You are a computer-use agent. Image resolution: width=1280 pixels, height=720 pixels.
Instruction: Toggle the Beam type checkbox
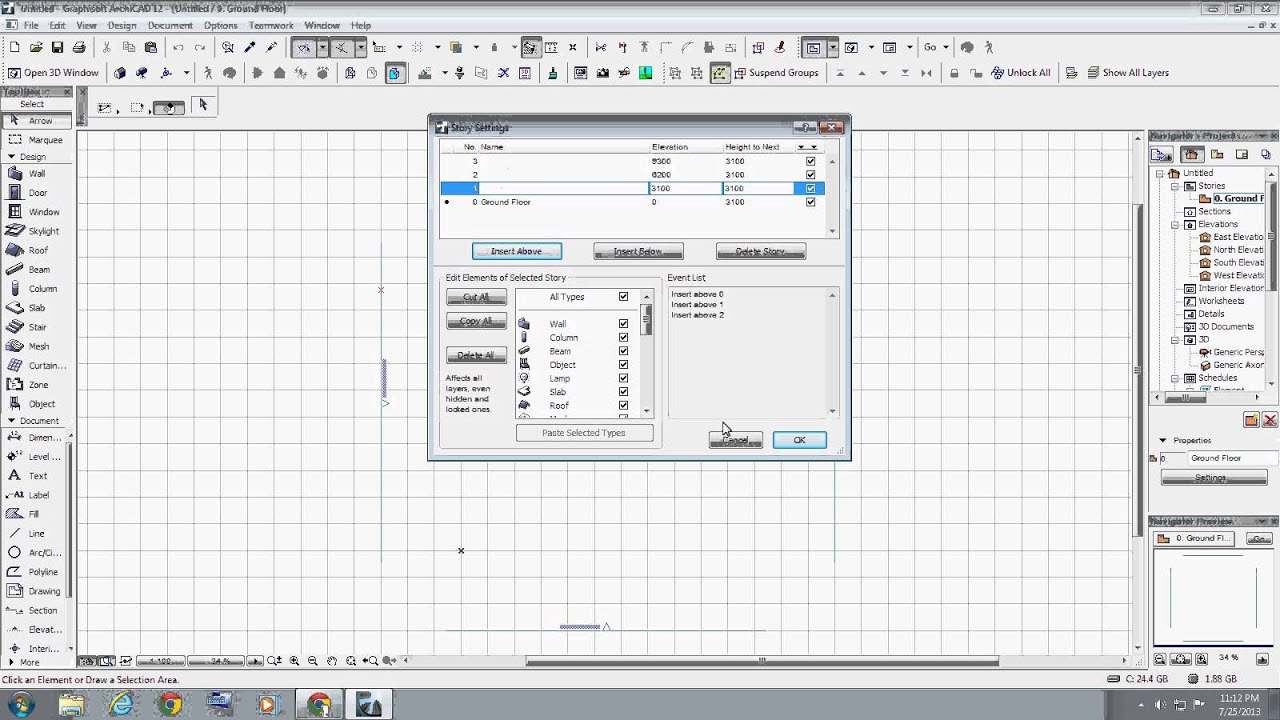pyautogui.click(x=623, y=351)
